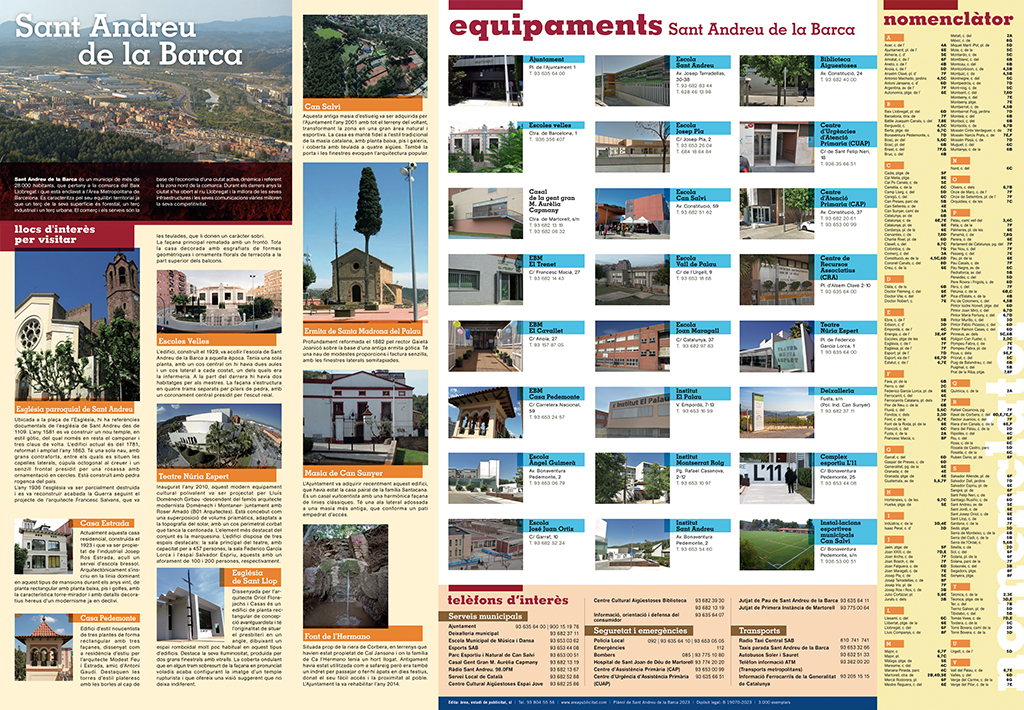Select the orange "Can Salvi" caption
The height and width of the screenshot is (710, 1024).
(x=362, y=105)
